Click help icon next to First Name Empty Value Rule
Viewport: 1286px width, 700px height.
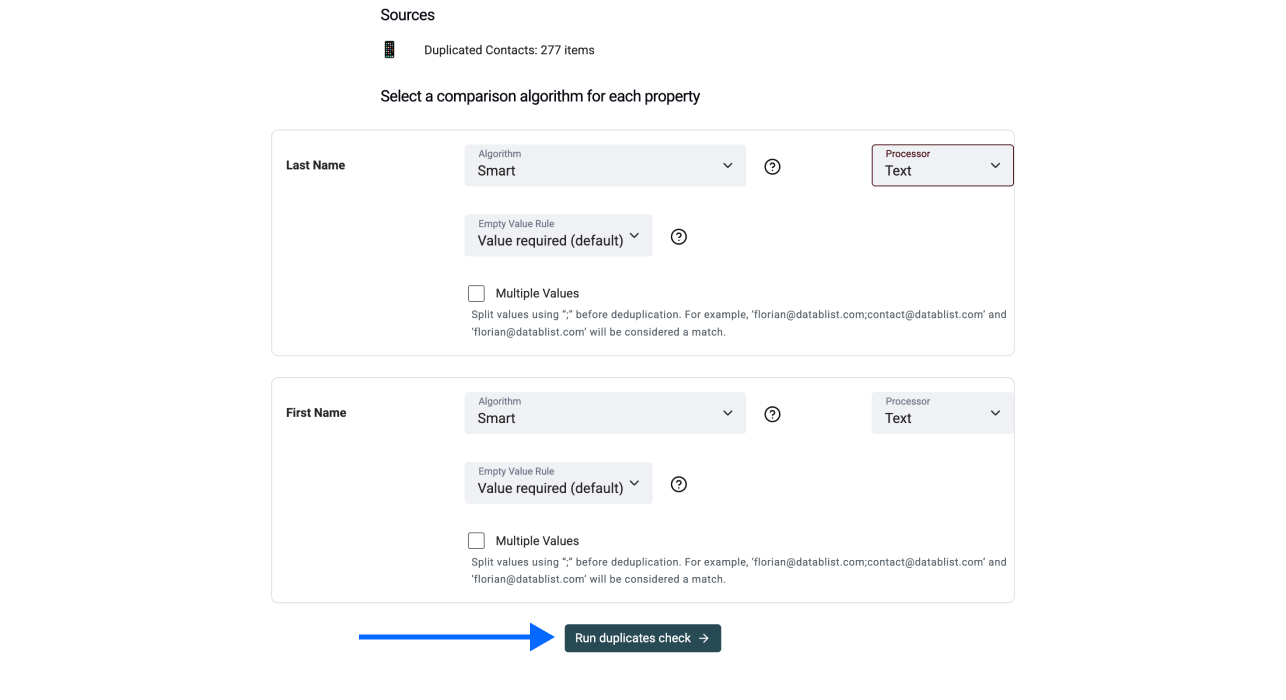tap(679, 484)
